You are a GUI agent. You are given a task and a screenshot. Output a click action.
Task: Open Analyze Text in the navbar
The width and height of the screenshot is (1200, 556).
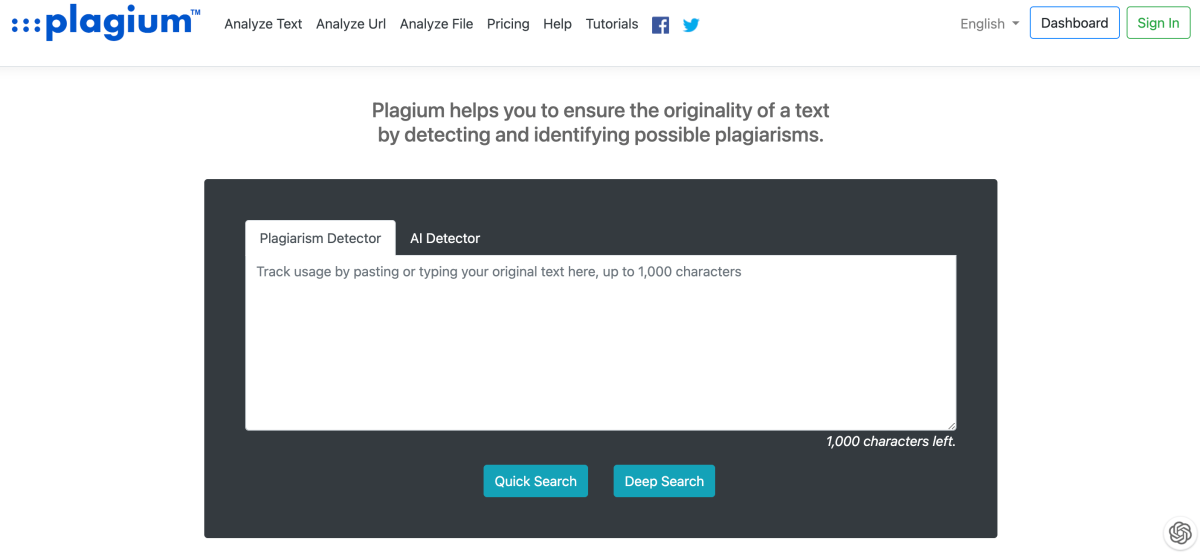click(x=263, y=24)
